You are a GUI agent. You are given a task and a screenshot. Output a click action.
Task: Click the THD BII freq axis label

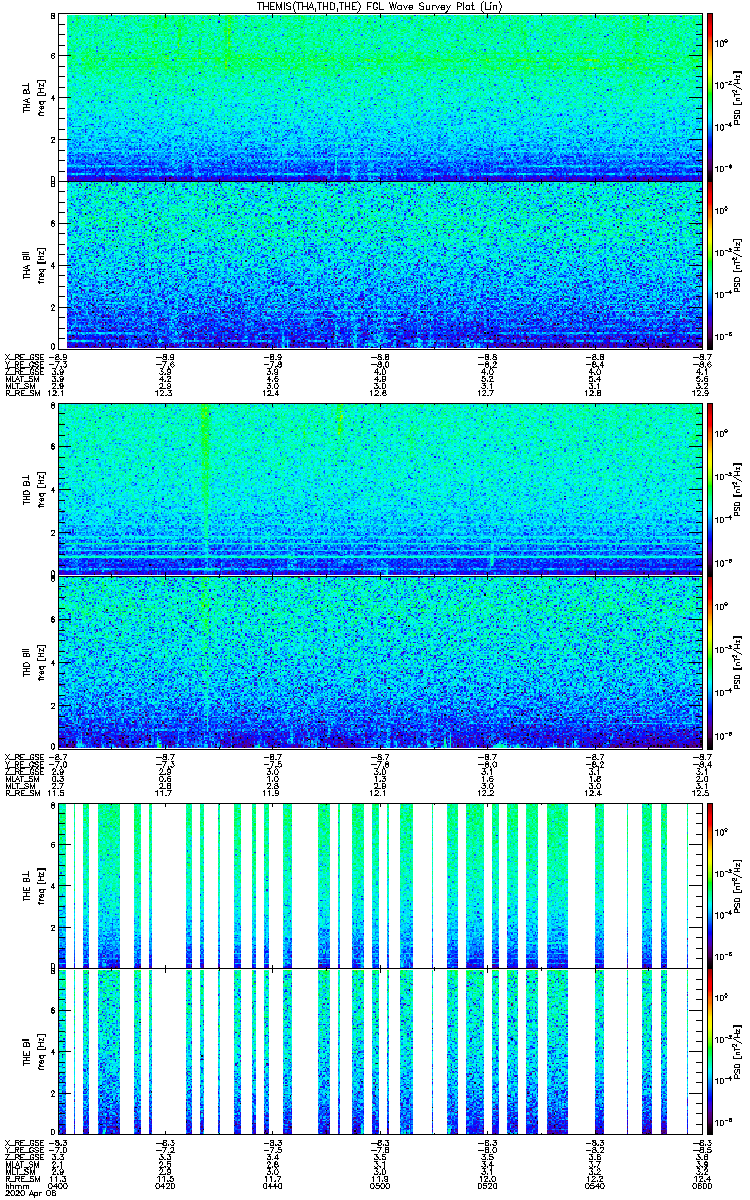(34, 660)
